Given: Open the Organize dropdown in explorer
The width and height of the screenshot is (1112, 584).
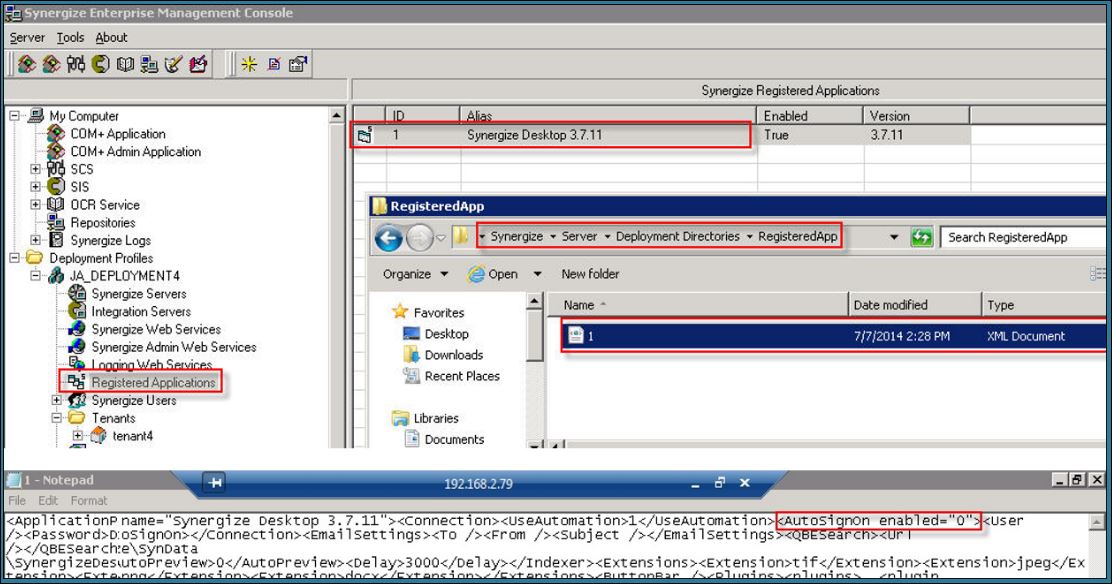Looking at the screenshot, I should (x=416, y=274).
